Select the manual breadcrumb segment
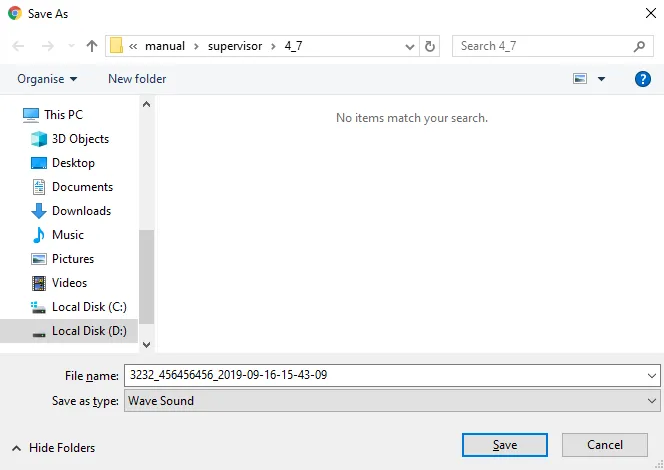The image size is (664, 470). point(165,46)
